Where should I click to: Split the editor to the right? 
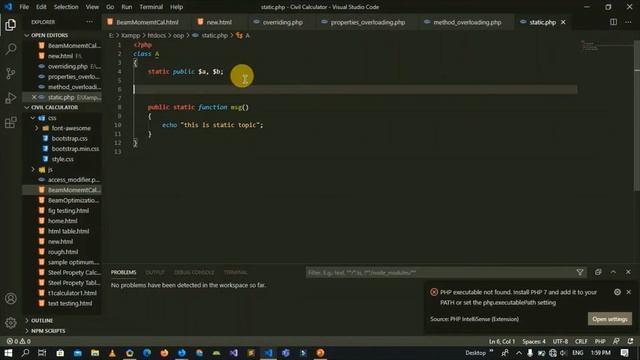pos(613,22)
